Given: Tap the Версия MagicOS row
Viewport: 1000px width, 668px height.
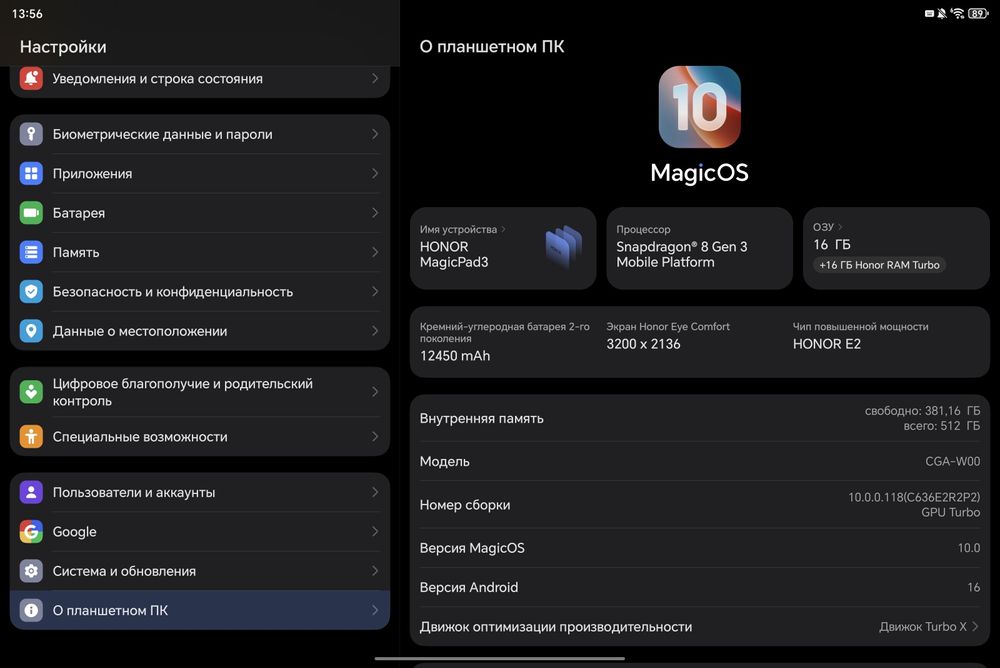Looking at the screenshot, I should 700,548.
